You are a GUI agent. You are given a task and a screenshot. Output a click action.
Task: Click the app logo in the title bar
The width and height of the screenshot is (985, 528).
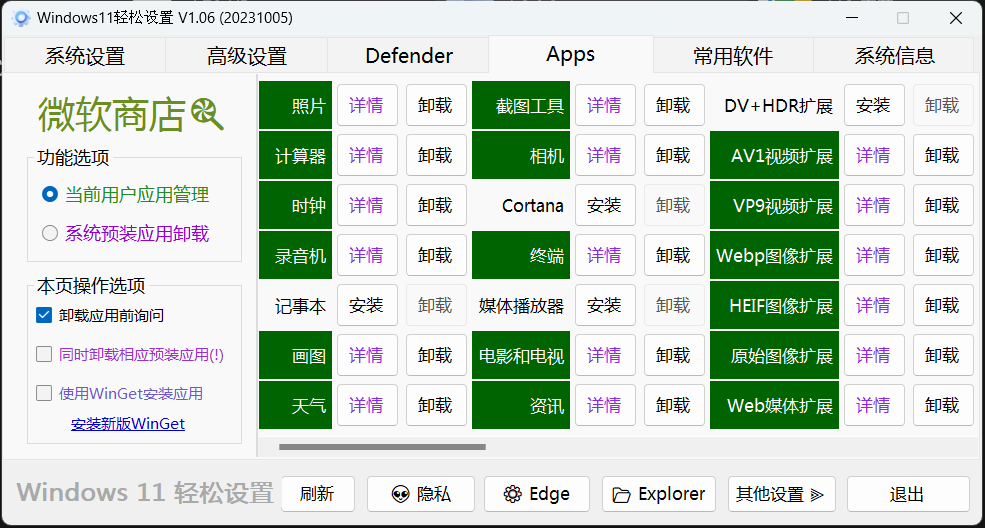21,18
